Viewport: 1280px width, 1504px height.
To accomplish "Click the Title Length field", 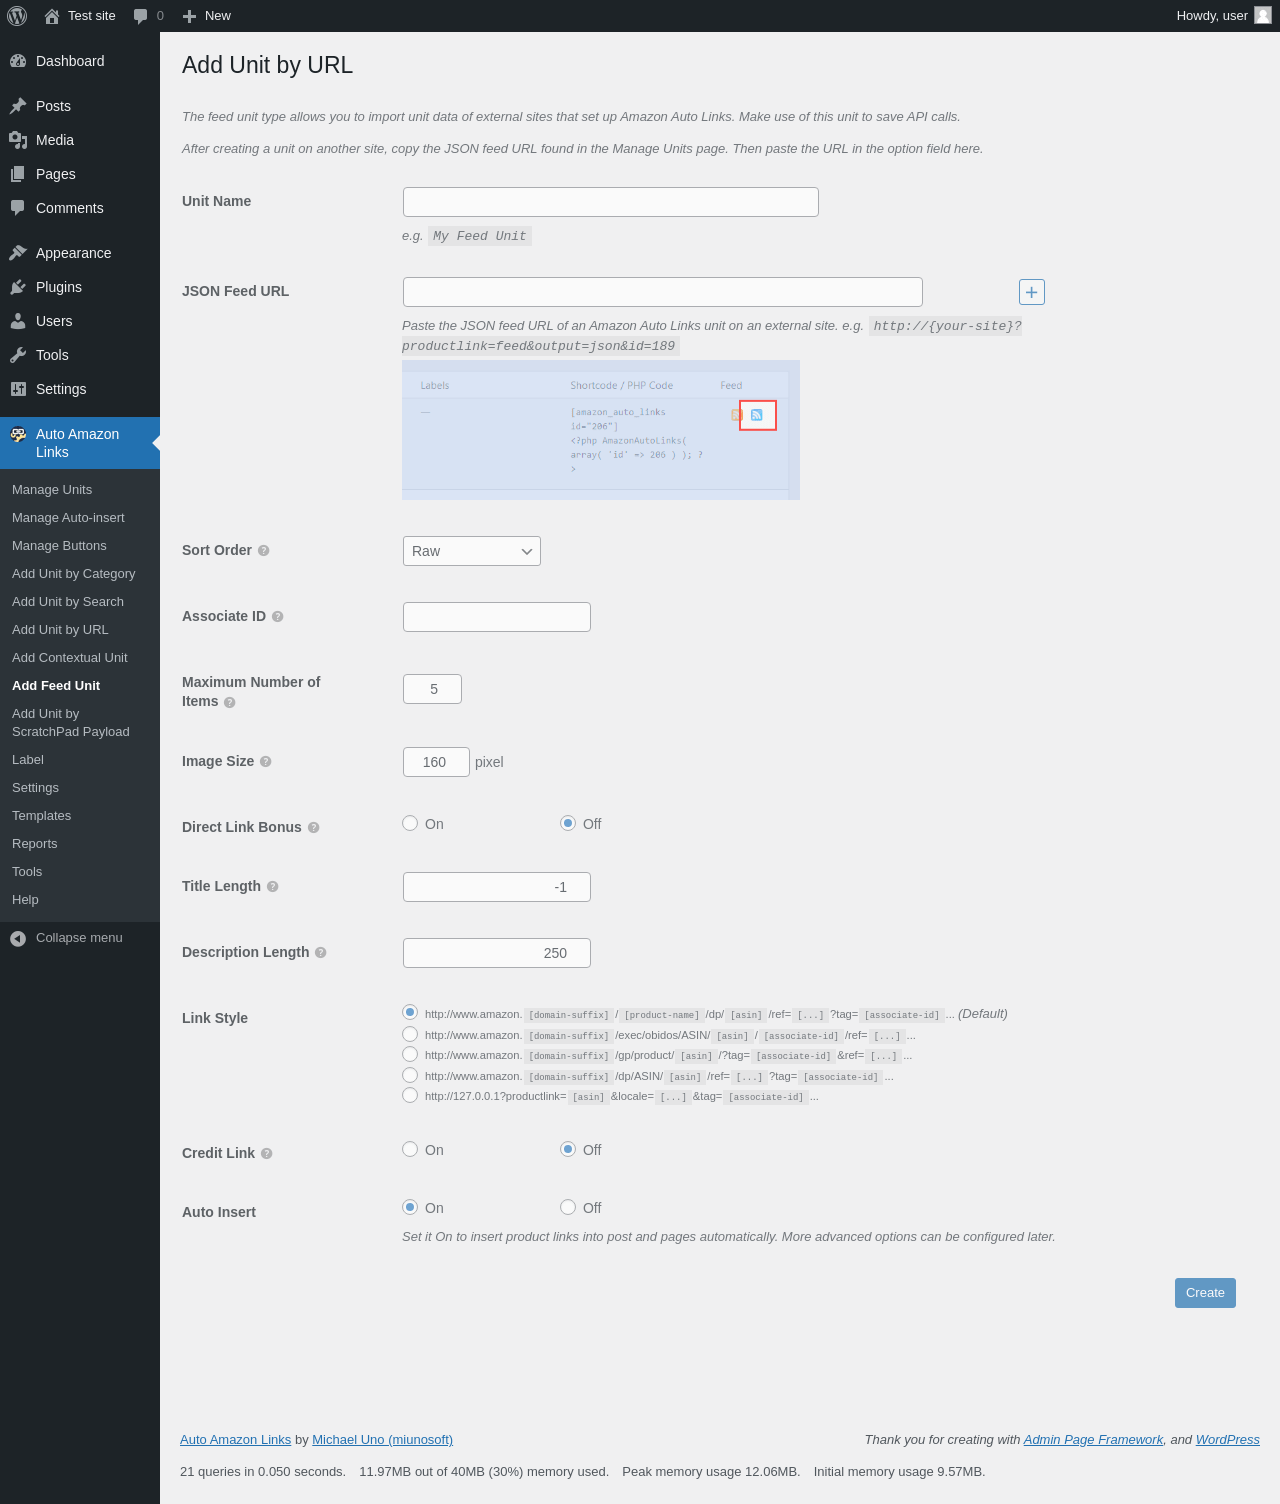I will click(x=497, y=887).
